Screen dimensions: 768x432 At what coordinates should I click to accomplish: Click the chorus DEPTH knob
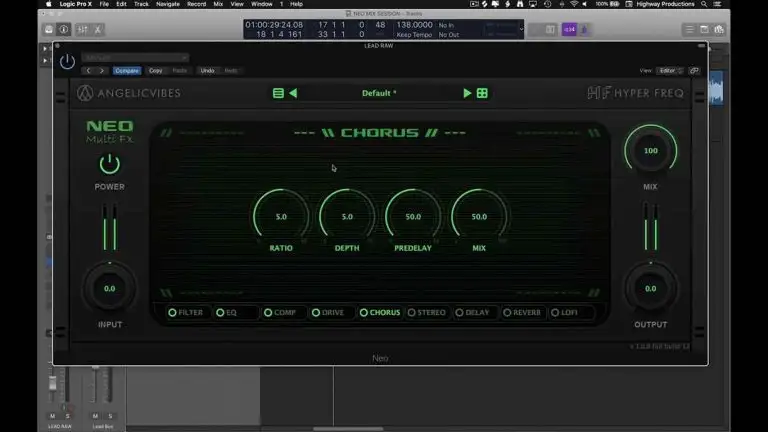[x=347, y=216]
